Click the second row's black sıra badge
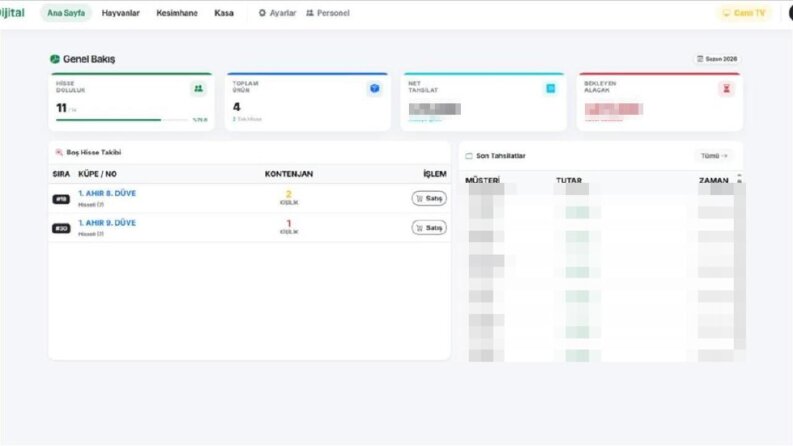The width and height of the screenshot is (793, 446). (x=61, y=229)
